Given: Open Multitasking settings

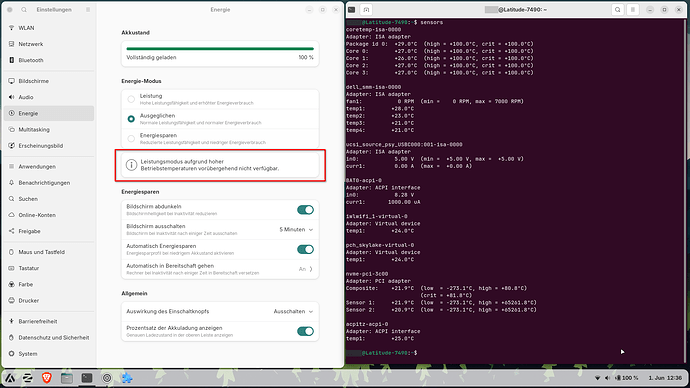Looking at the screenshot, I should [x=49, y=129].
